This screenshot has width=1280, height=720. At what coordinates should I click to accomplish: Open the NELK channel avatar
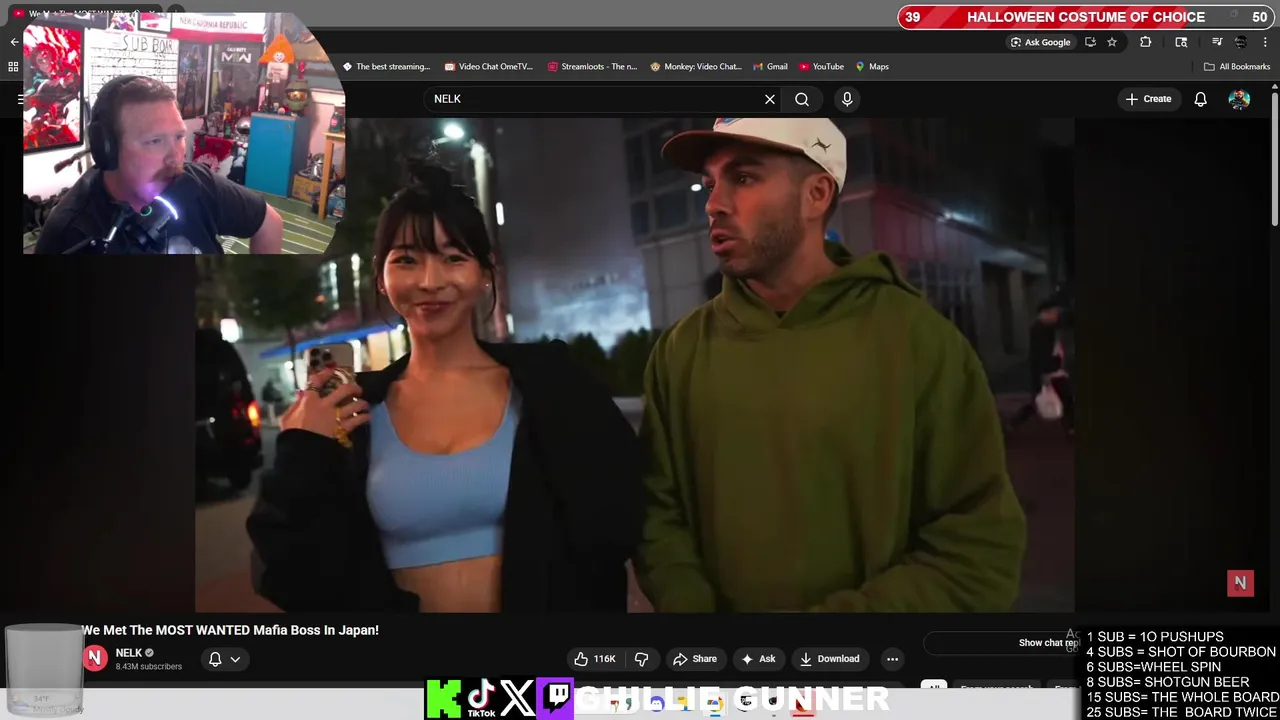95,658
